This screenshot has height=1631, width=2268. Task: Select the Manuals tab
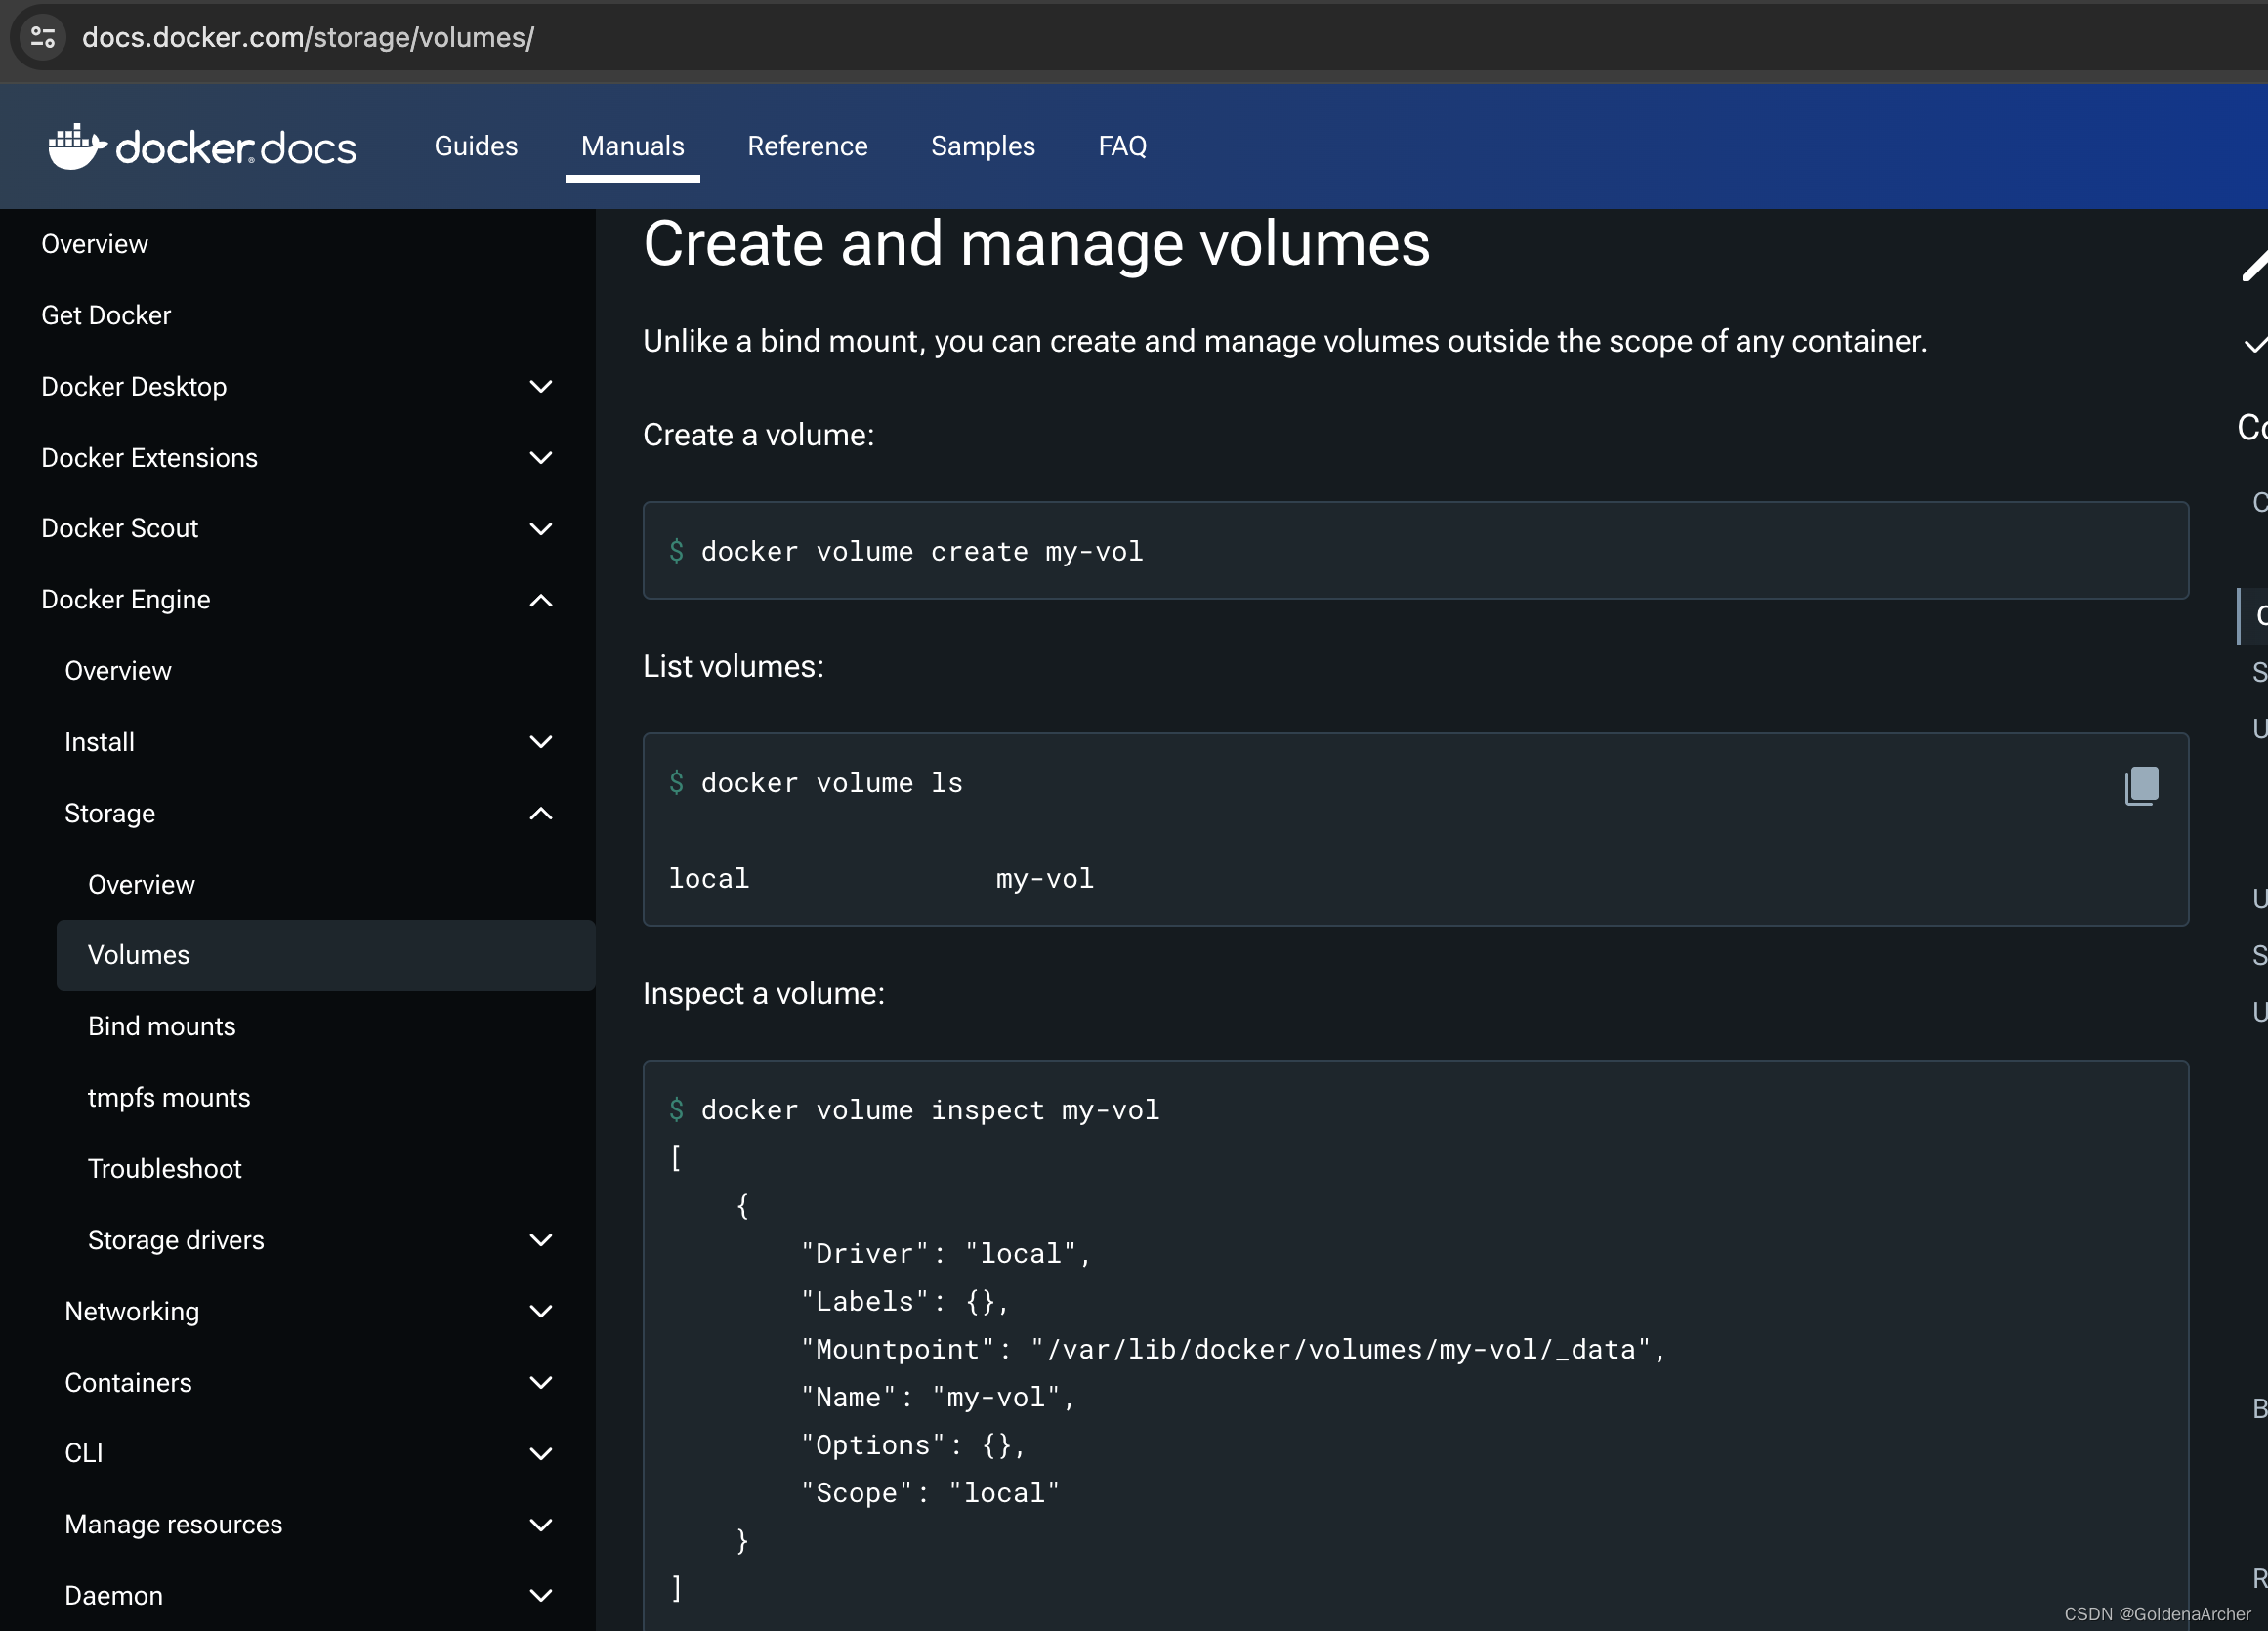(x=632, y=146)
